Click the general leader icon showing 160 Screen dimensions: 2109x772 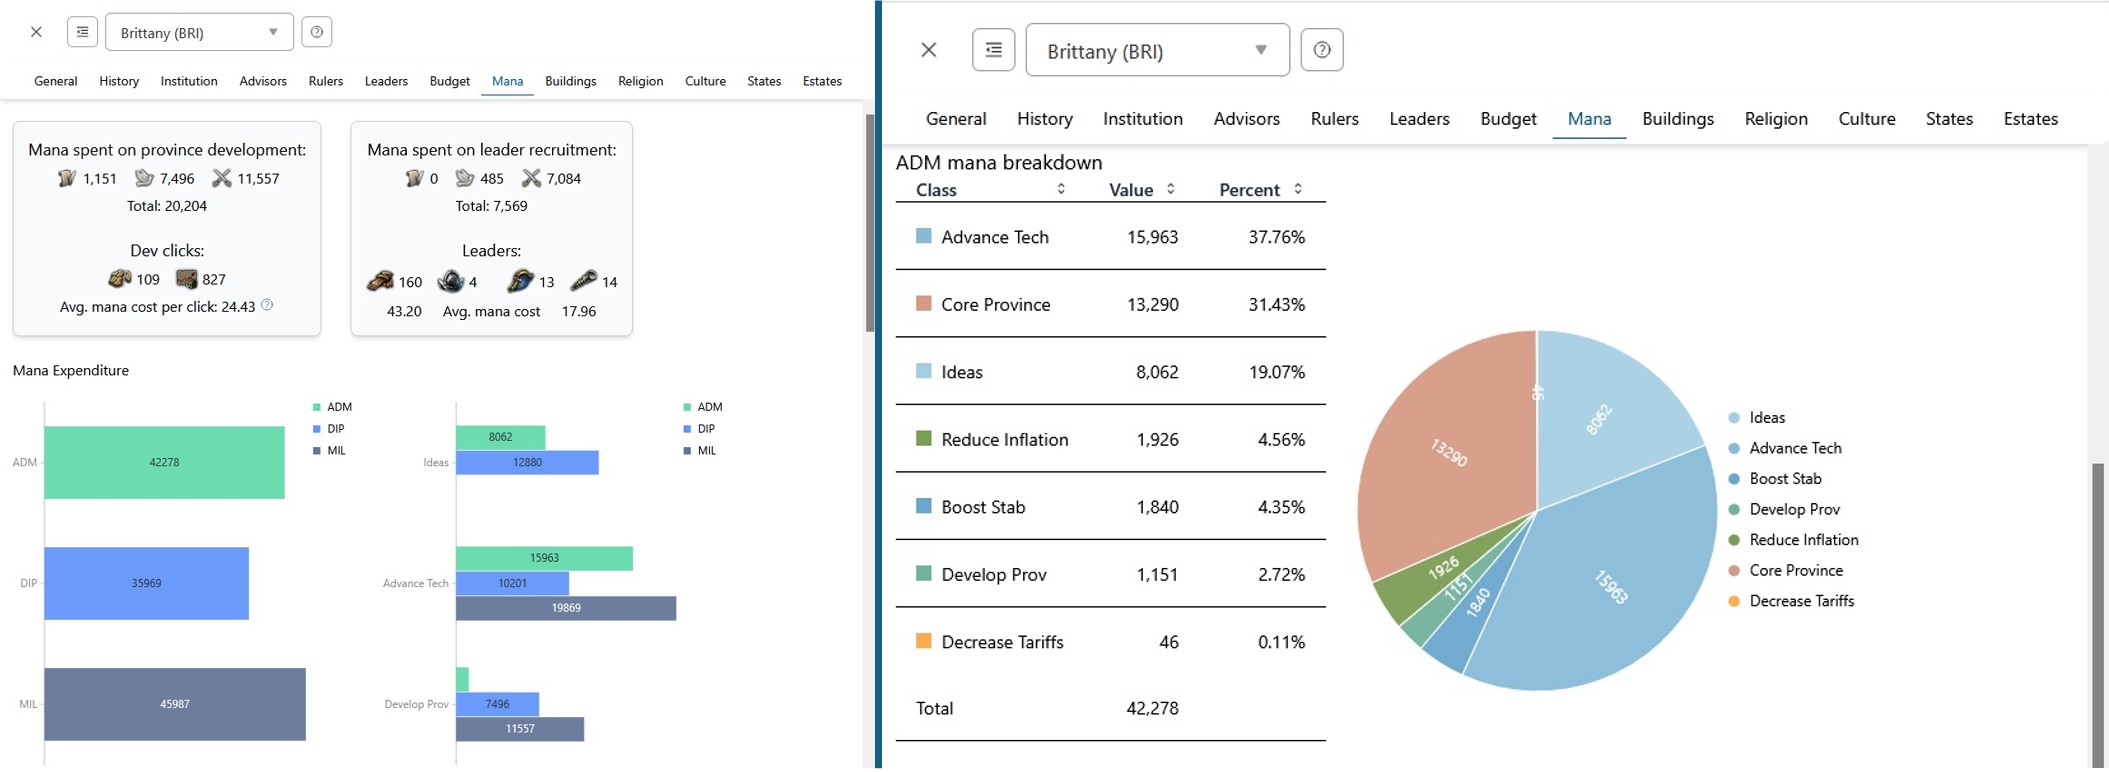(x=380, y=281)
